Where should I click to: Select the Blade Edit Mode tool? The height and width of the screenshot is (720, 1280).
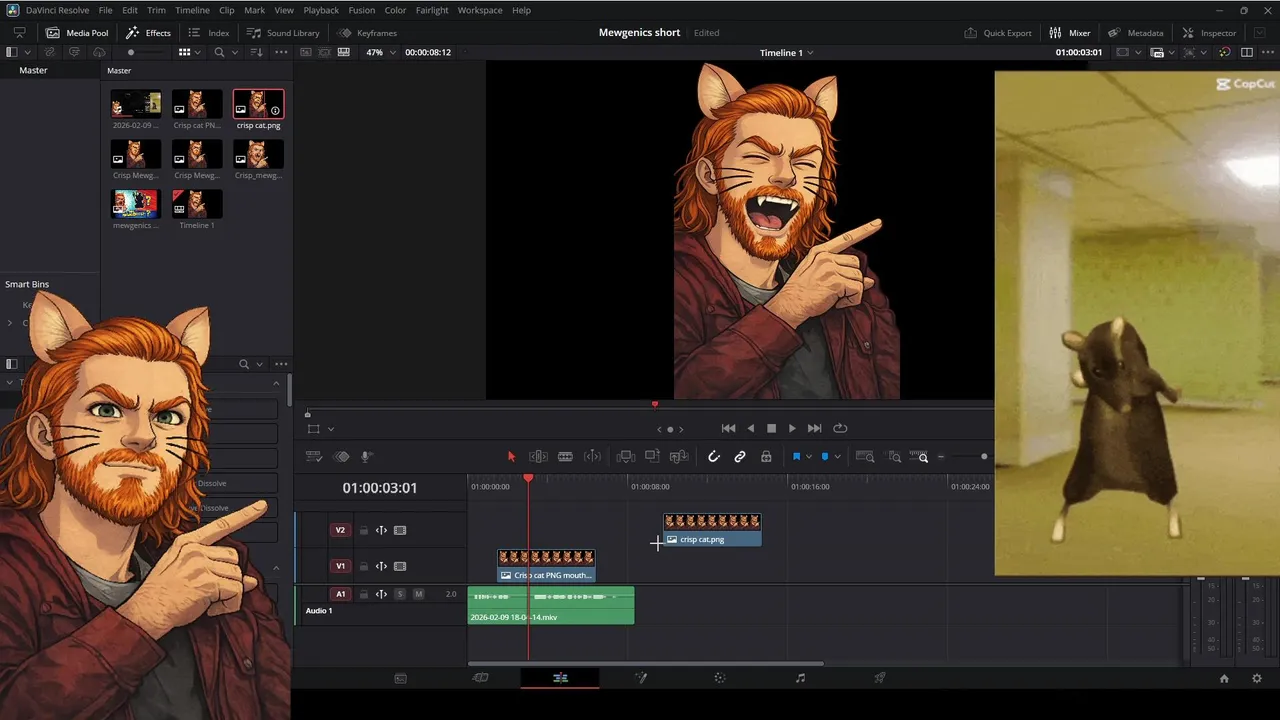[565, 456]
